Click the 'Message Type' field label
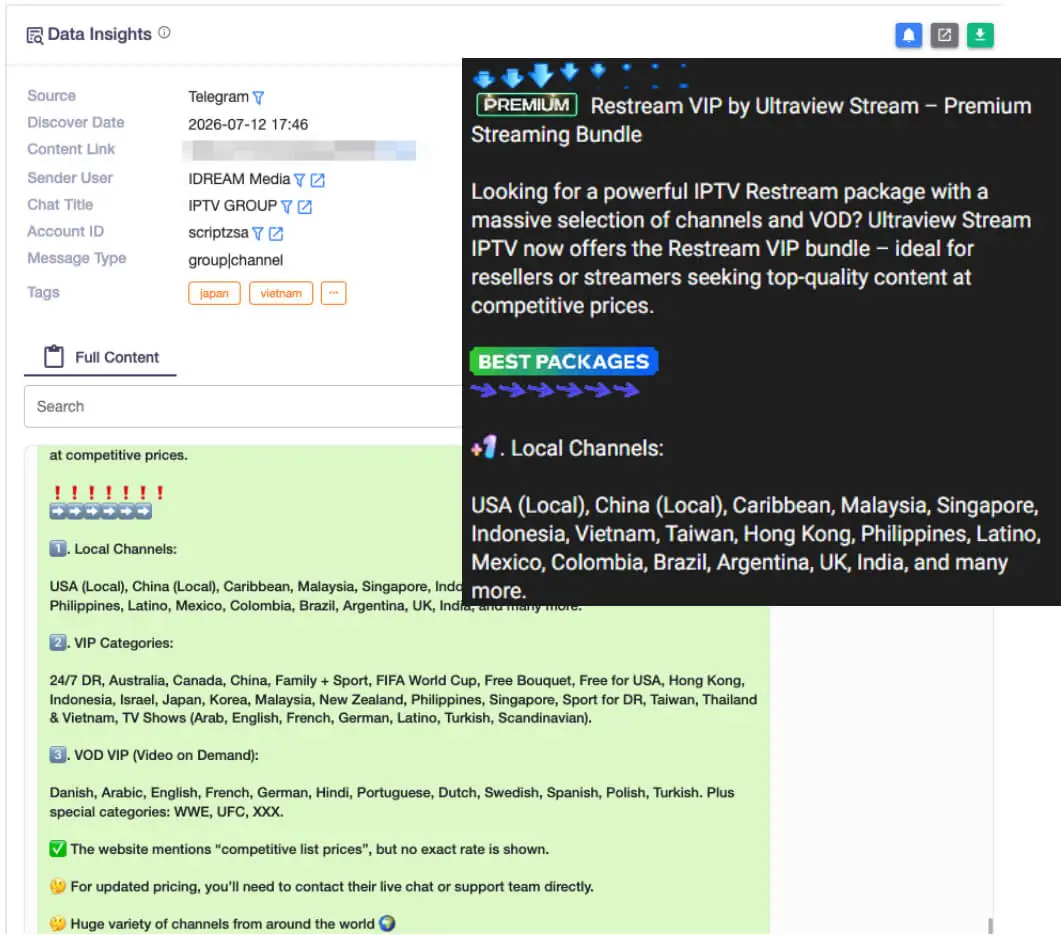 tap(76, 258)
